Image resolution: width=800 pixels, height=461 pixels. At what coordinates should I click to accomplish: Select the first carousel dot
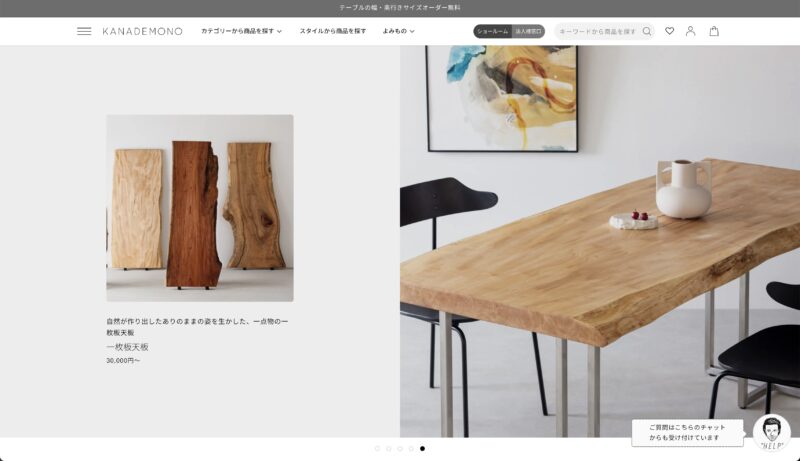pyautogui.click(x=377, y=448)
